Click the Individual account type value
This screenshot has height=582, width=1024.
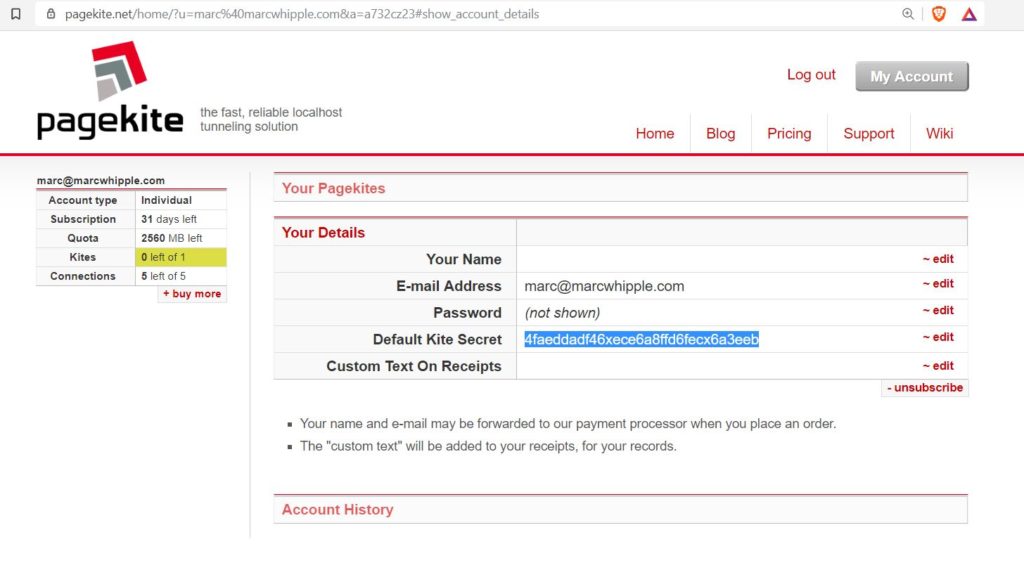167,200
